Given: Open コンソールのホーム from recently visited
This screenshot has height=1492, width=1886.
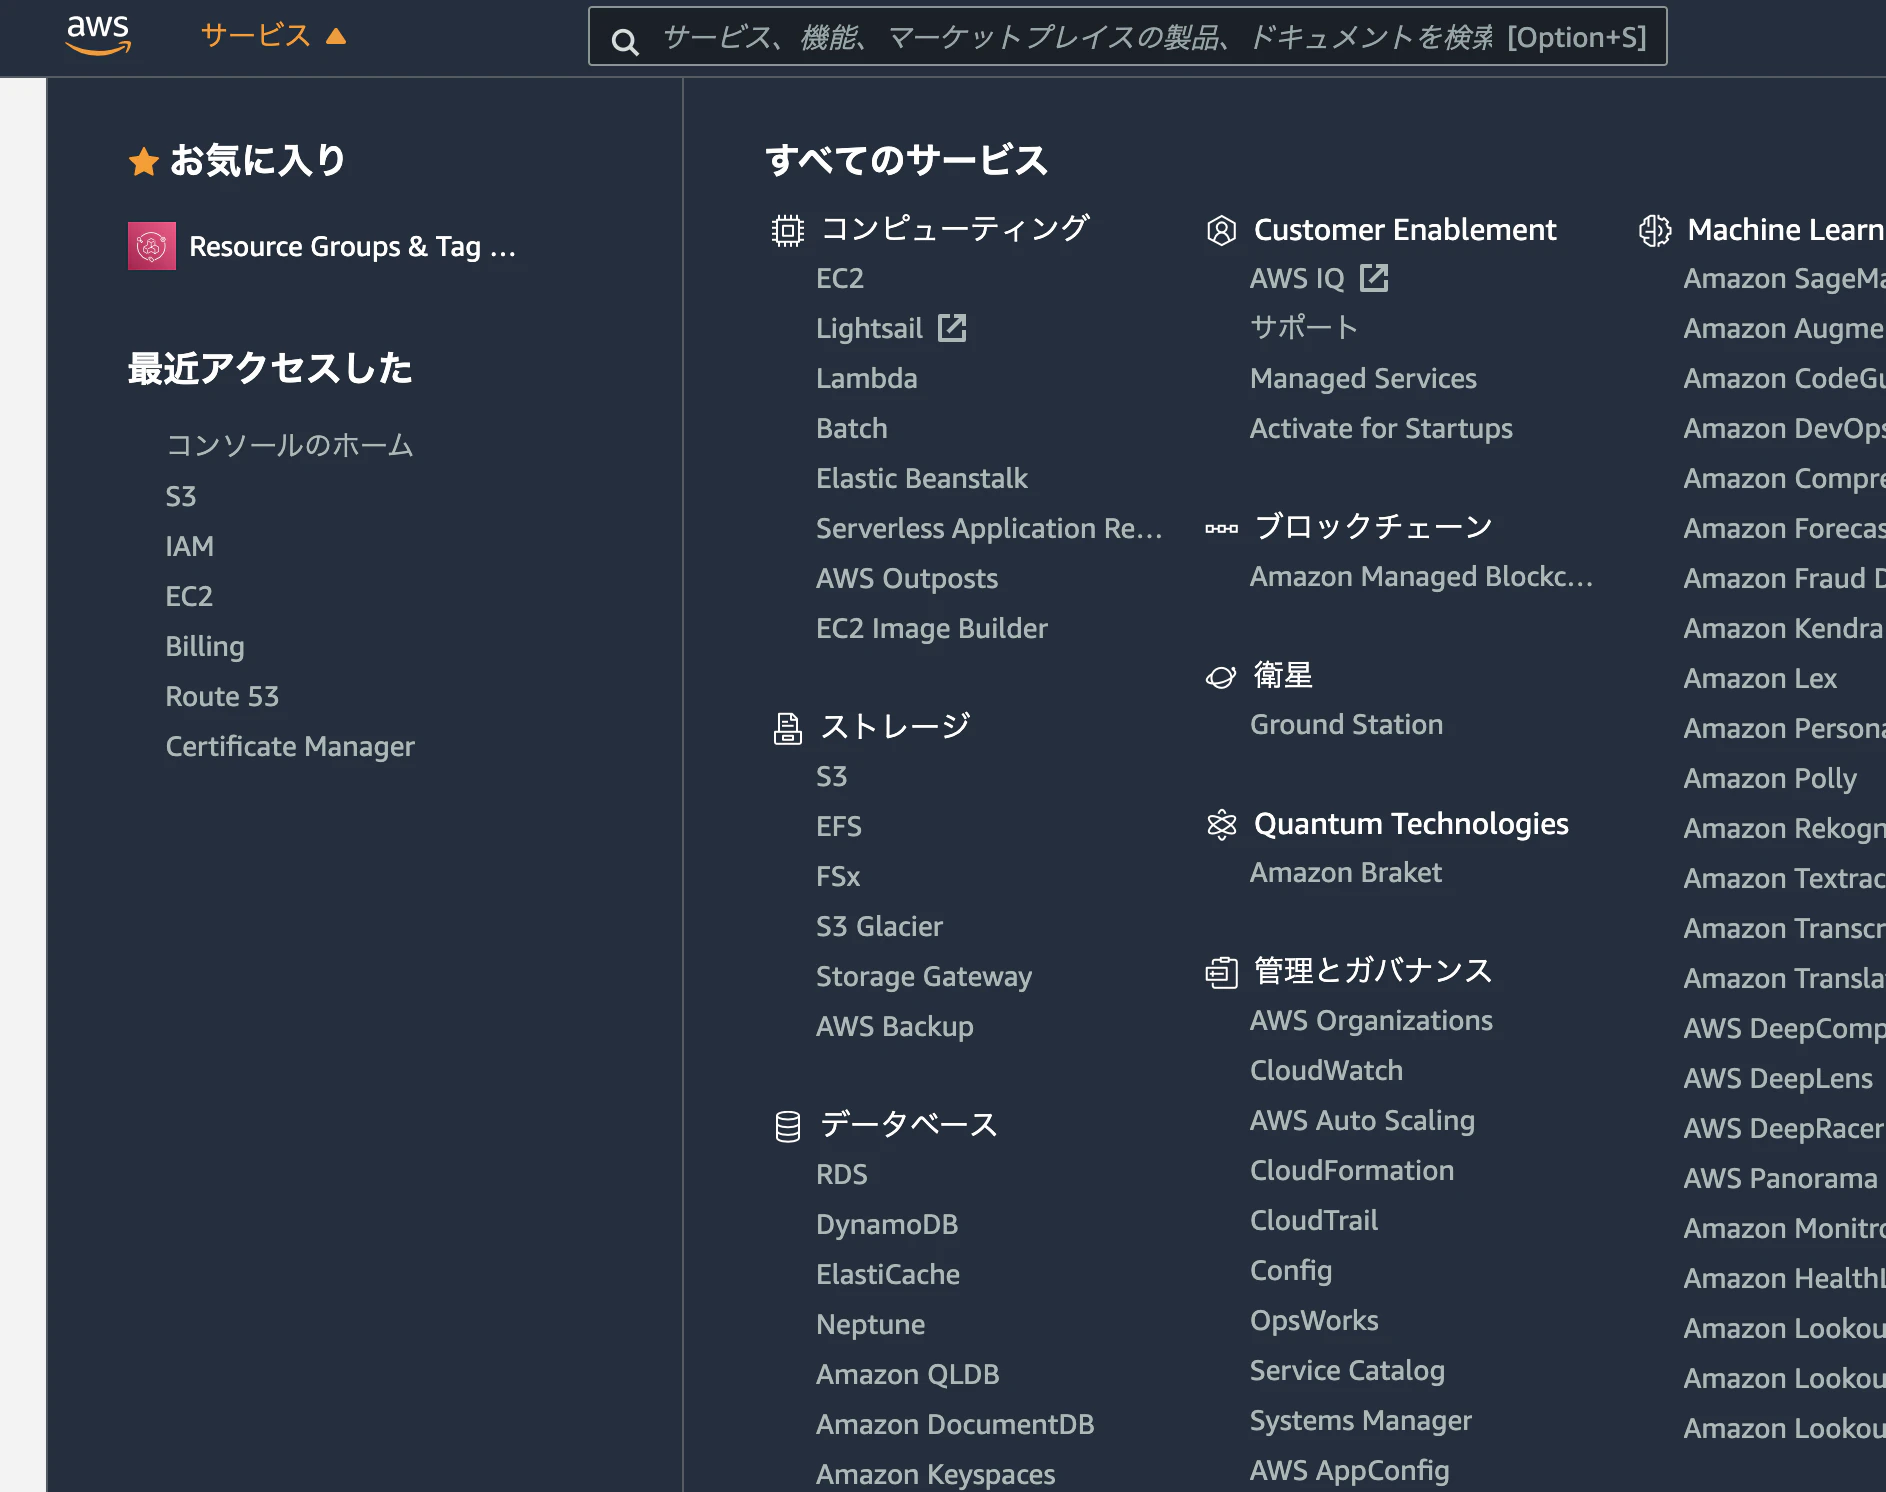Looking at the screenshot, I should (290, 445).
